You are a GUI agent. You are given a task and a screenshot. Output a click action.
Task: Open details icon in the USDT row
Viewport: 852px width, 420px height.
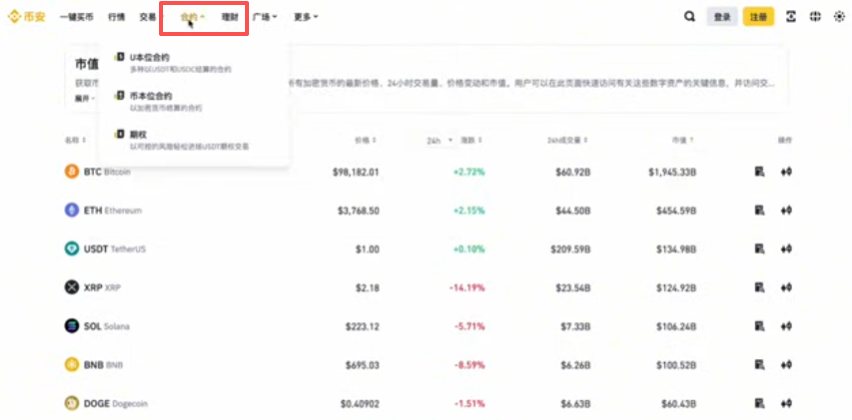(x=760, y=249)
